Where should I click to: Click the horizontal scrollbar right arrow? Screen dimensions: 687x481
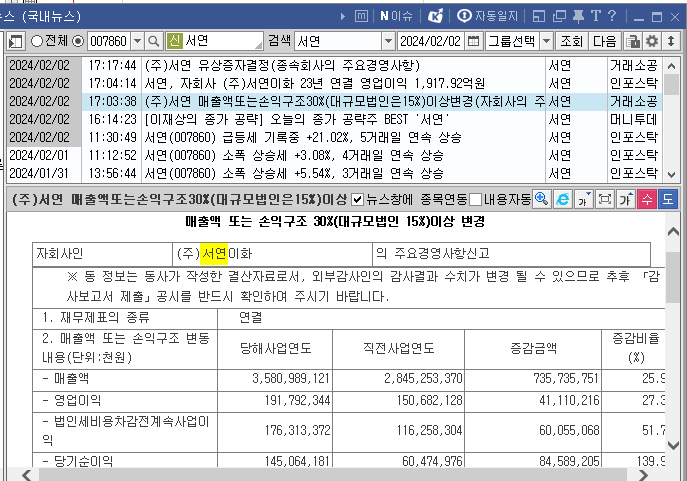tap(643, 475)
